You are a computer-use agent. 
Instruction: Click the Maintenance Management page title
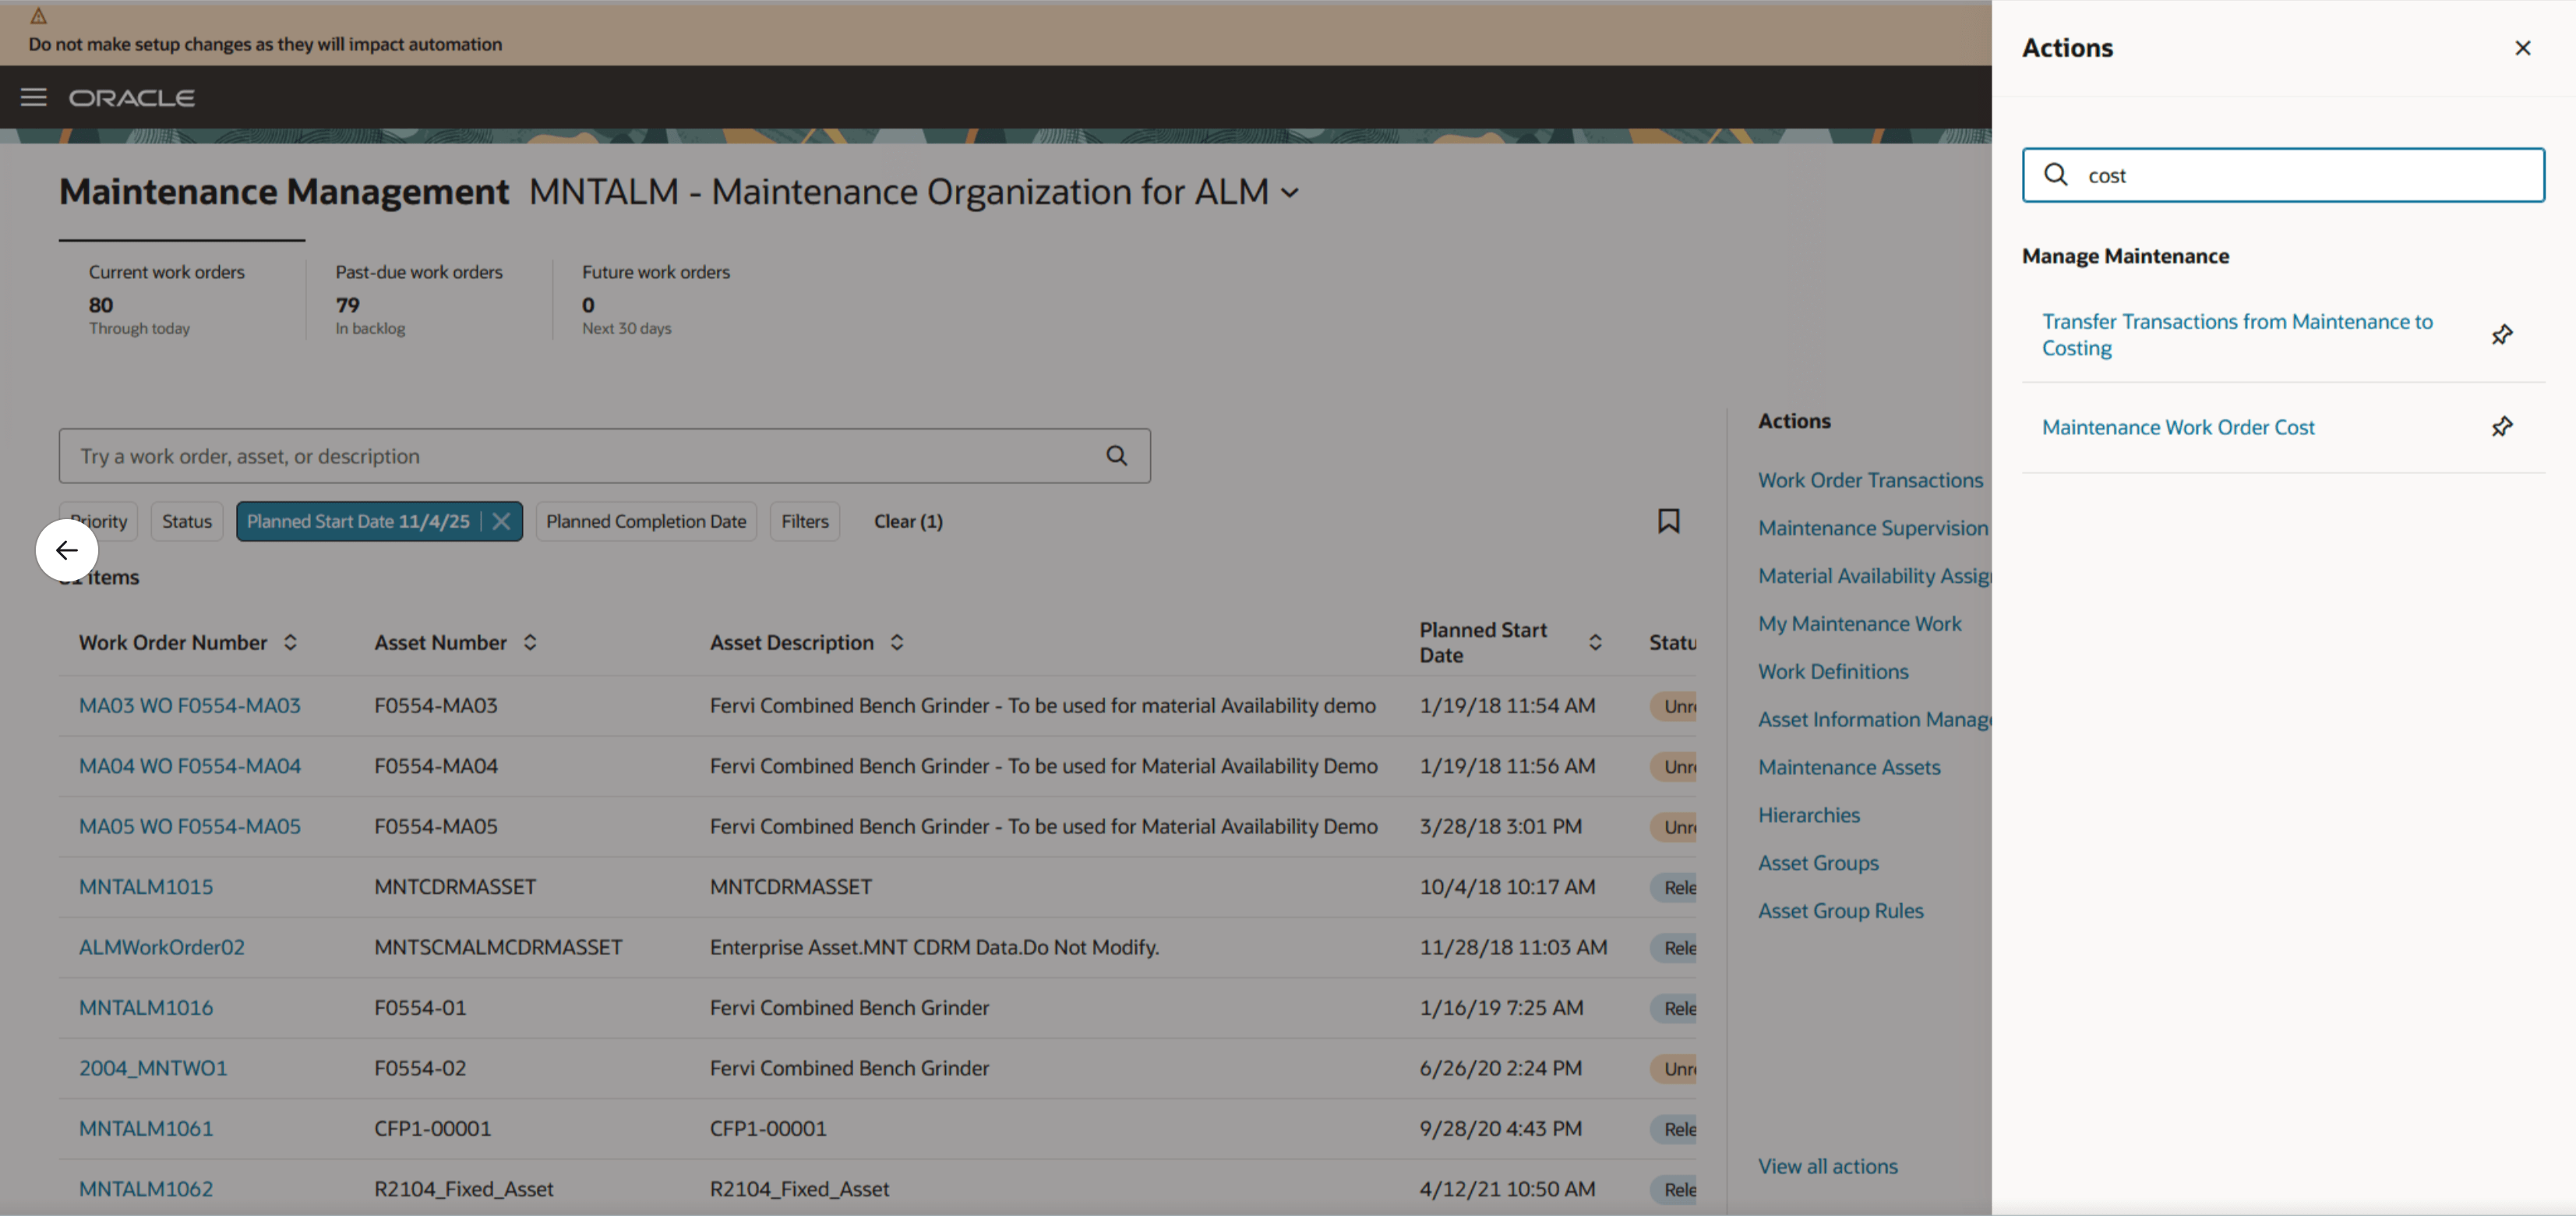point(284,192)
